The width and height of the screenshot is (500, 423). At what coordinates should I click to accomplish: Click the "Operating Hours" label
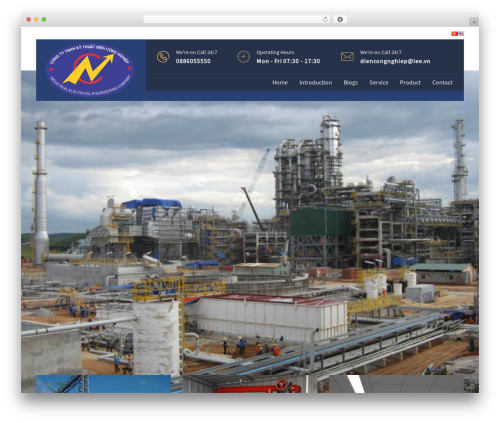[275, 52]
